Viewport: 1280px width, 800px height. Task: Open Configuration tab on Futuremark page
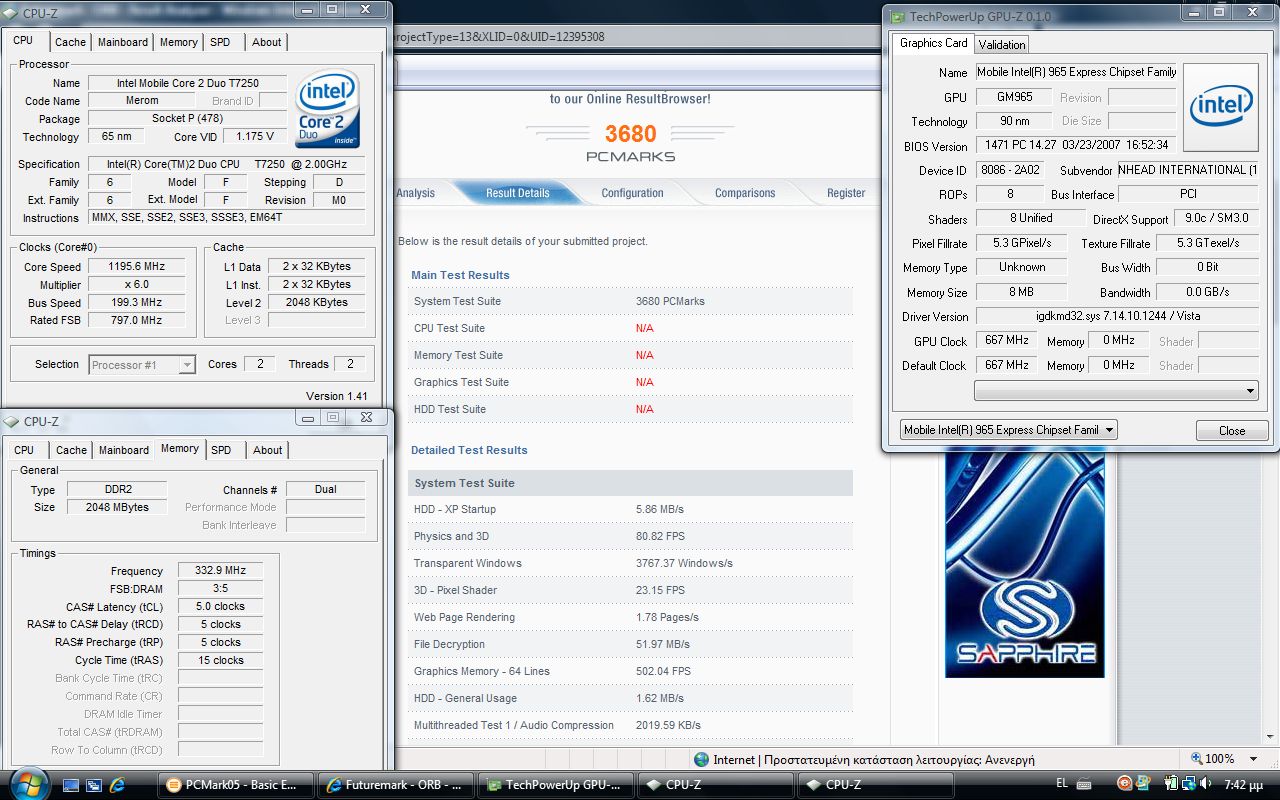tap(632, 193)
